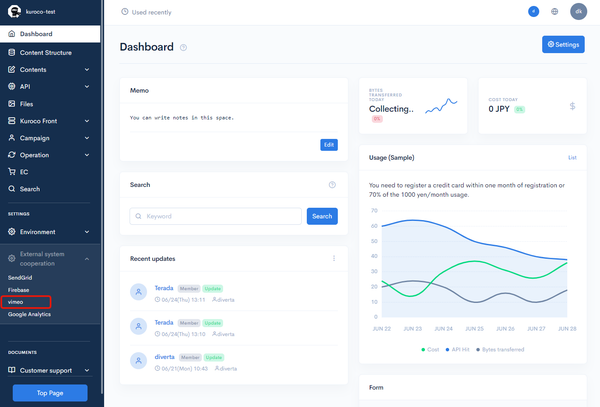Click the bytes transferred sparkline chart

[x=441, y=106]
